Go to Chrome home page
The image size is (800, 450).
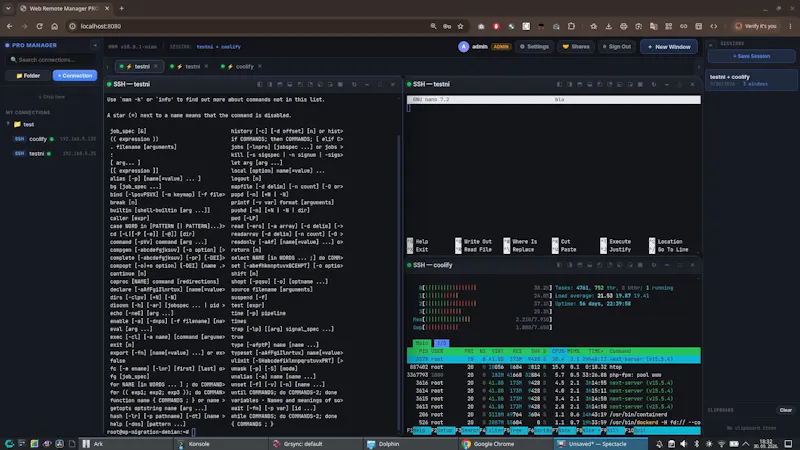55,26
